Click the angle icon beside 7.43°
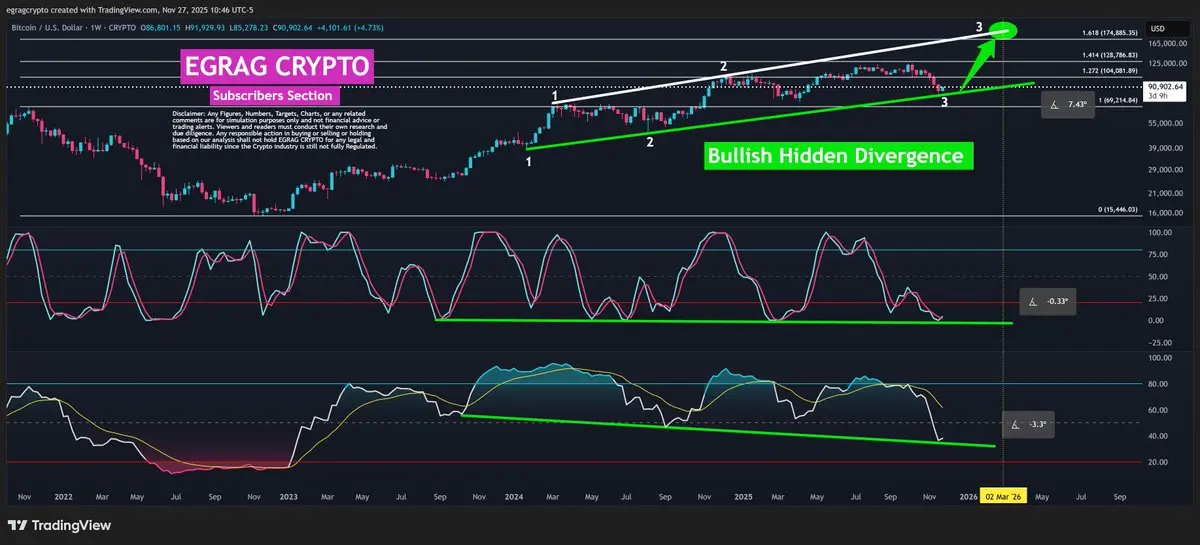Viewport: 1200px width, 545px height. [x=1053, y=104]
